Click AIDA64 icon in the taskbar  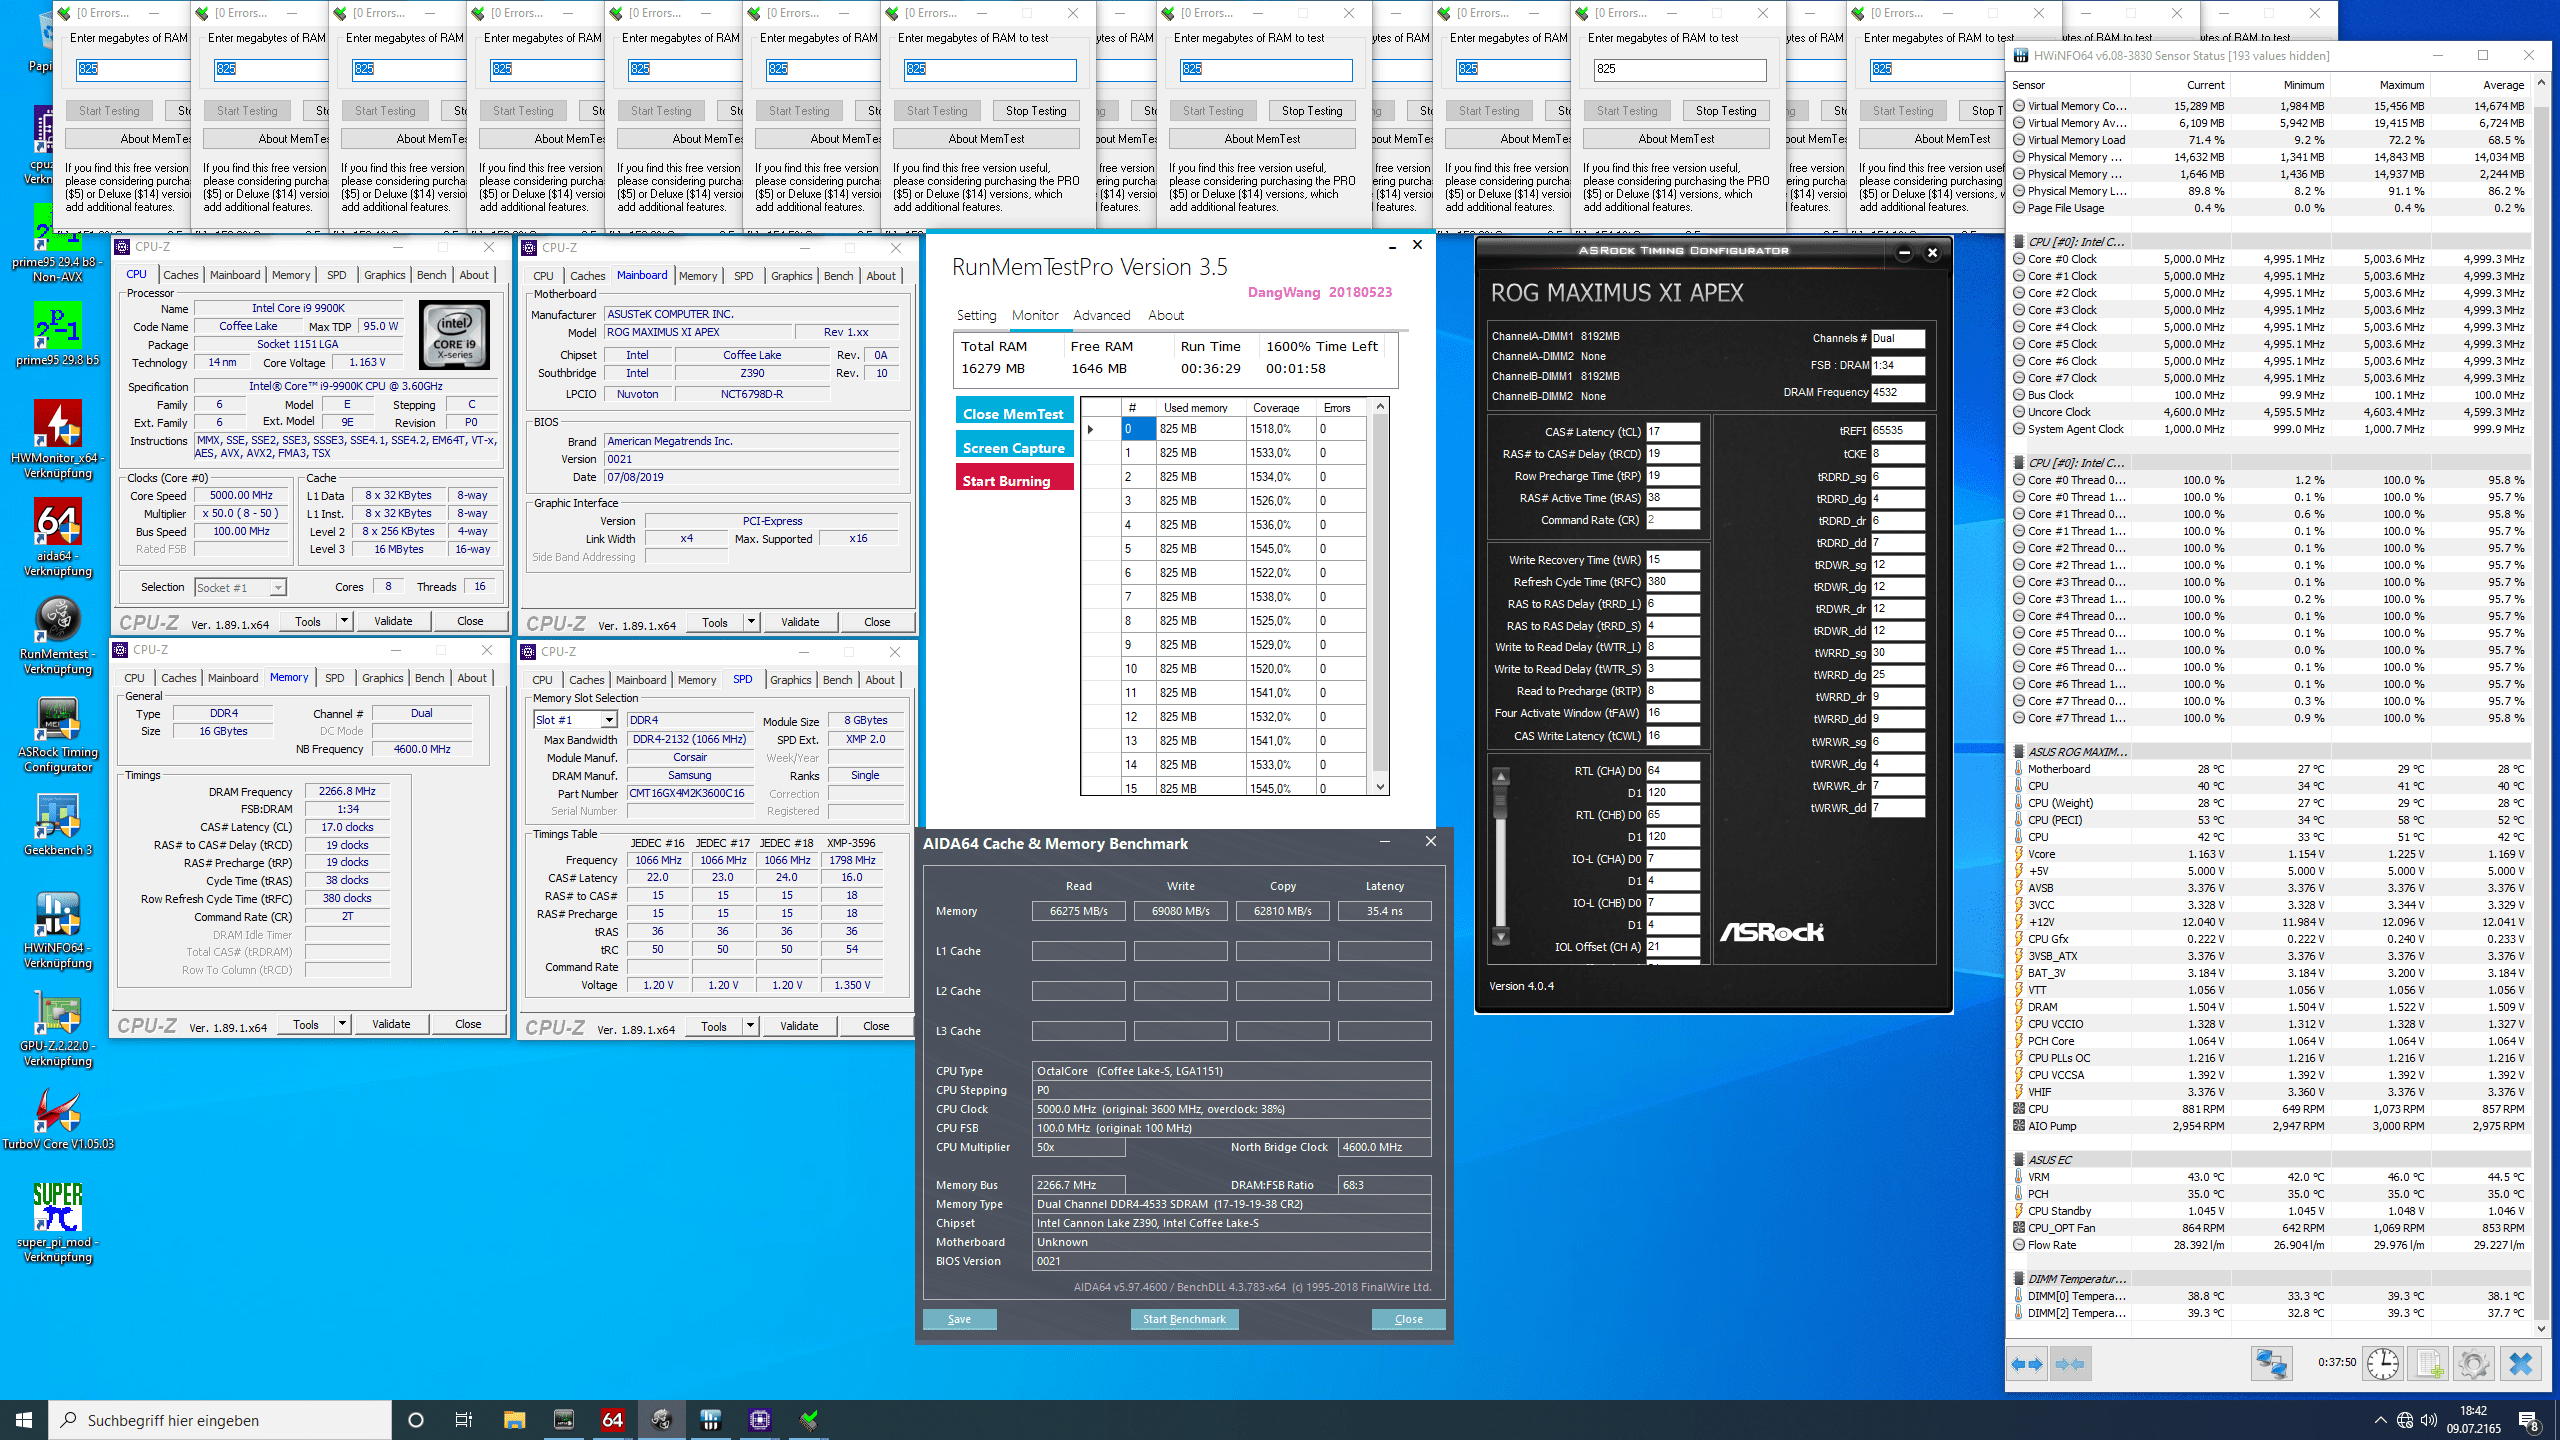click(x=613, y=1419)
